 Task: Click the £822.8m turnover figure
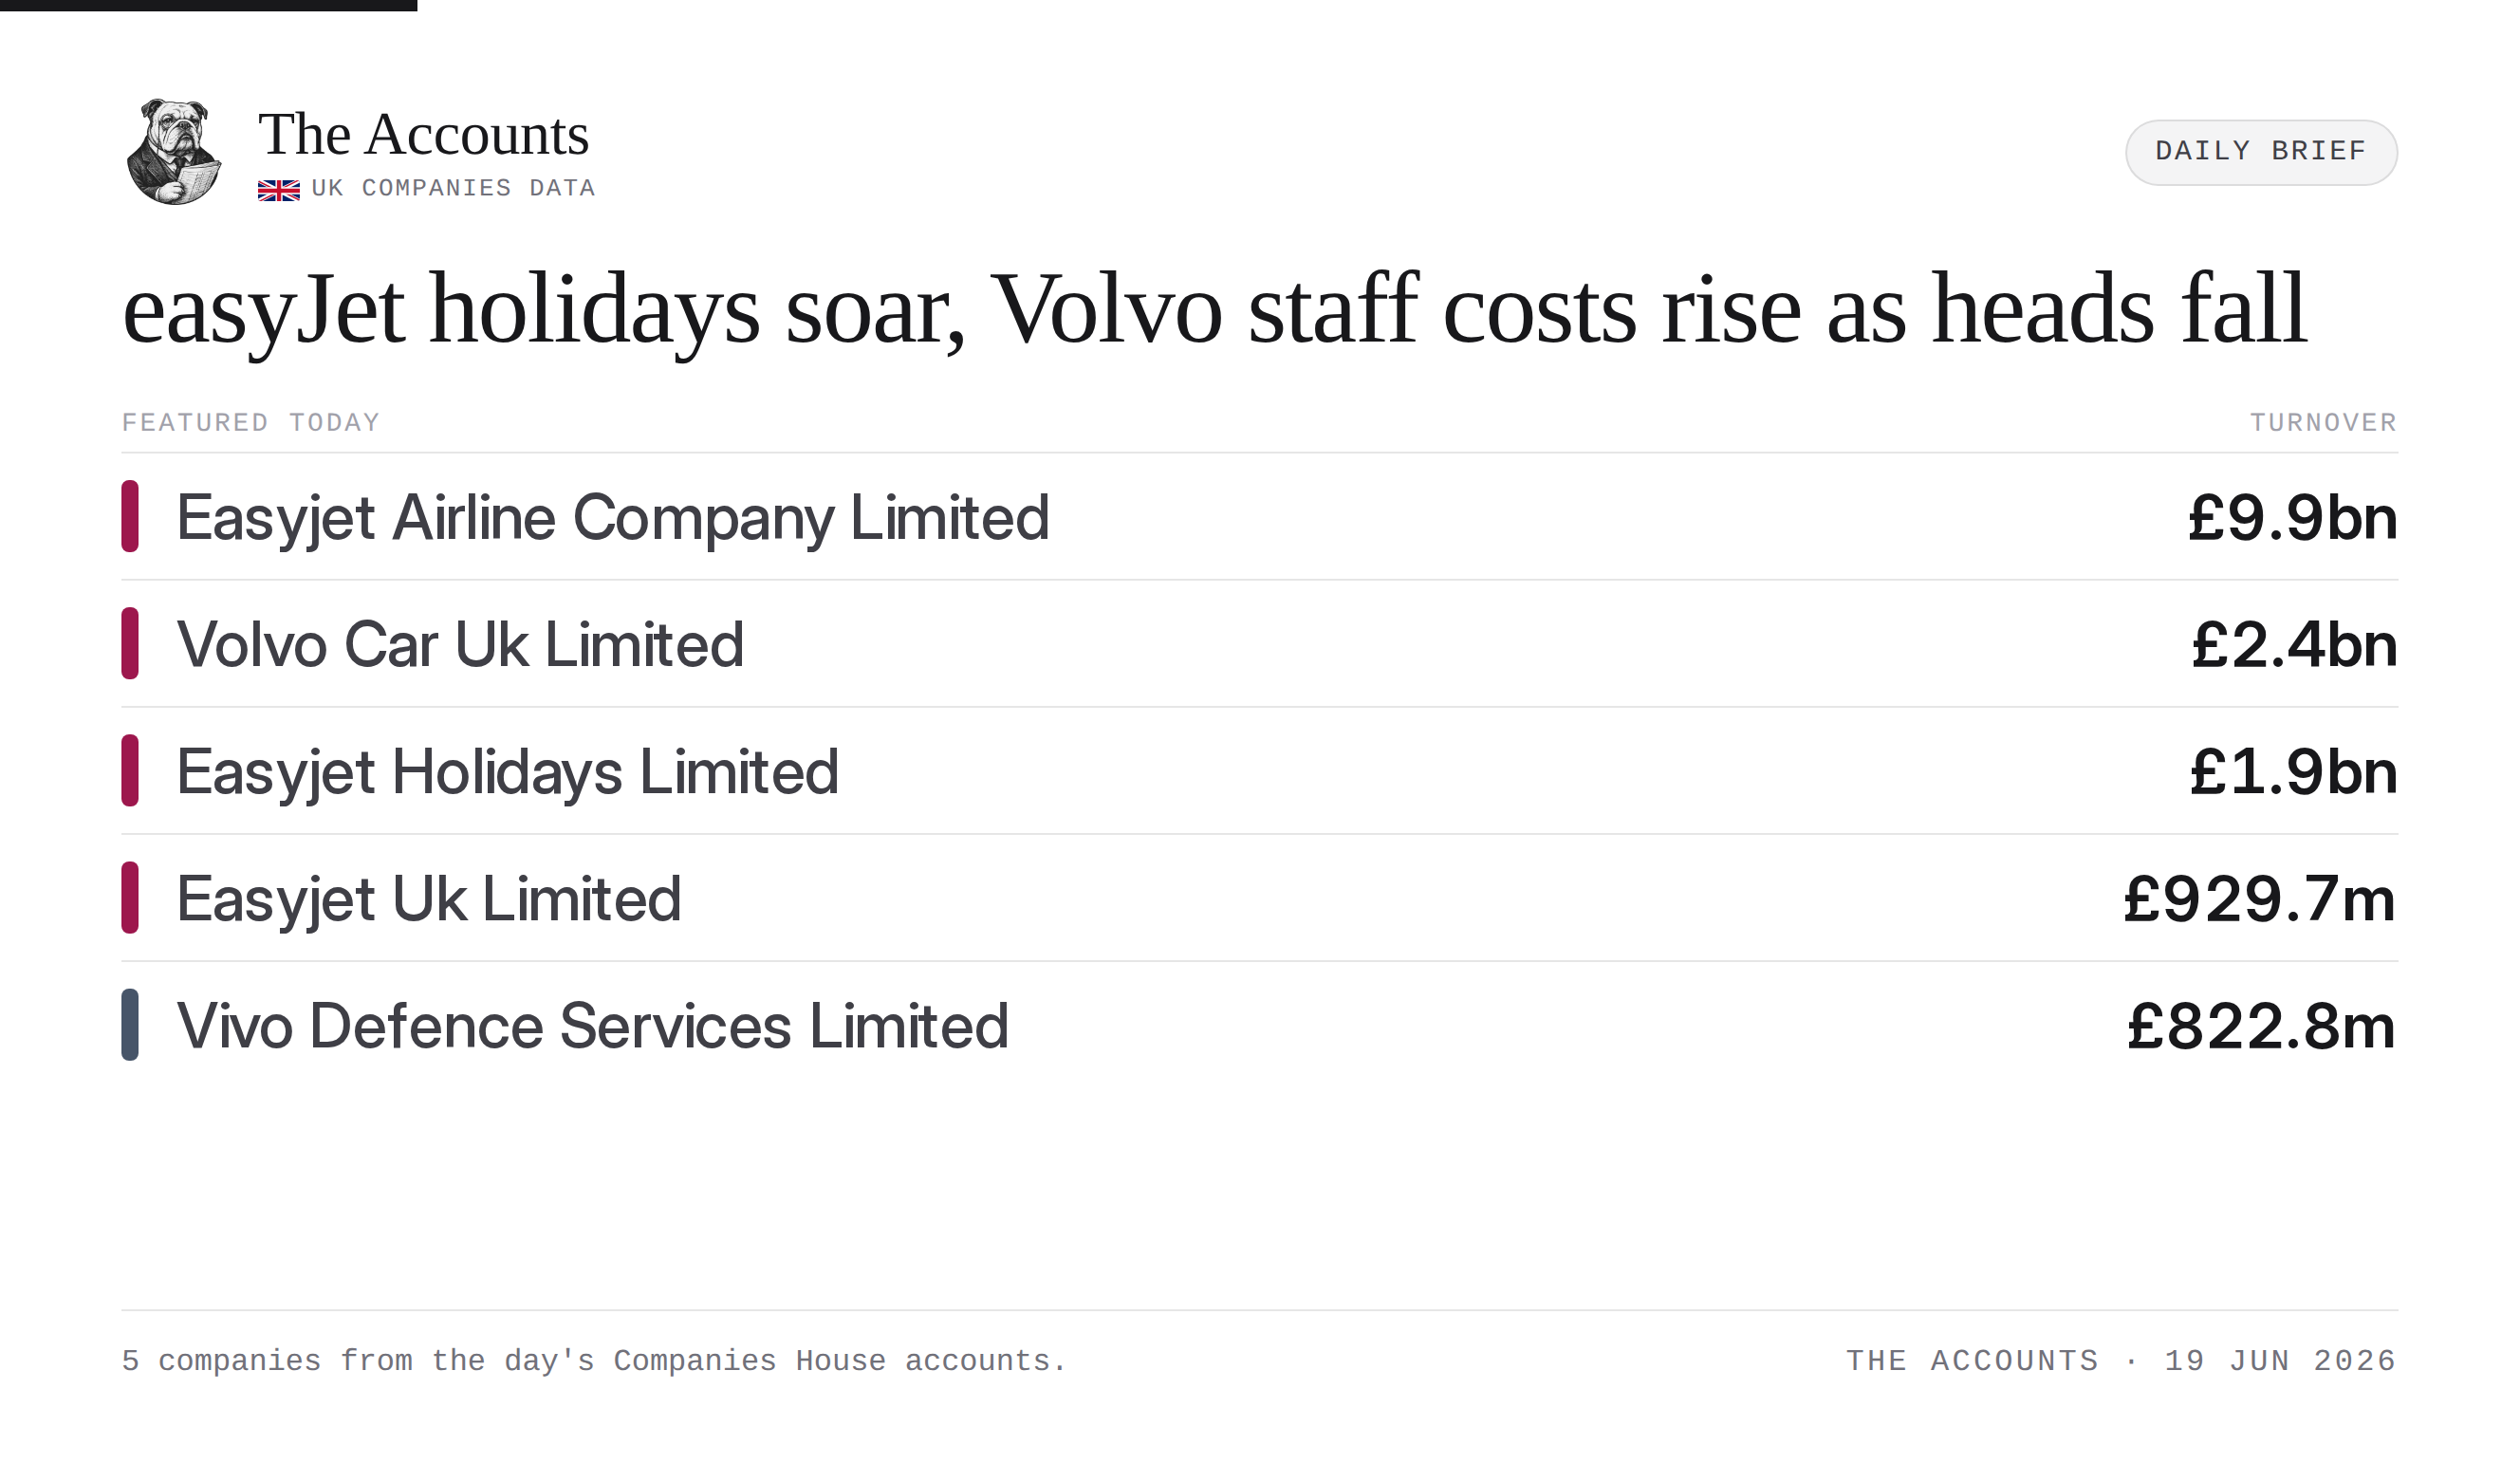[2261, 1025]
